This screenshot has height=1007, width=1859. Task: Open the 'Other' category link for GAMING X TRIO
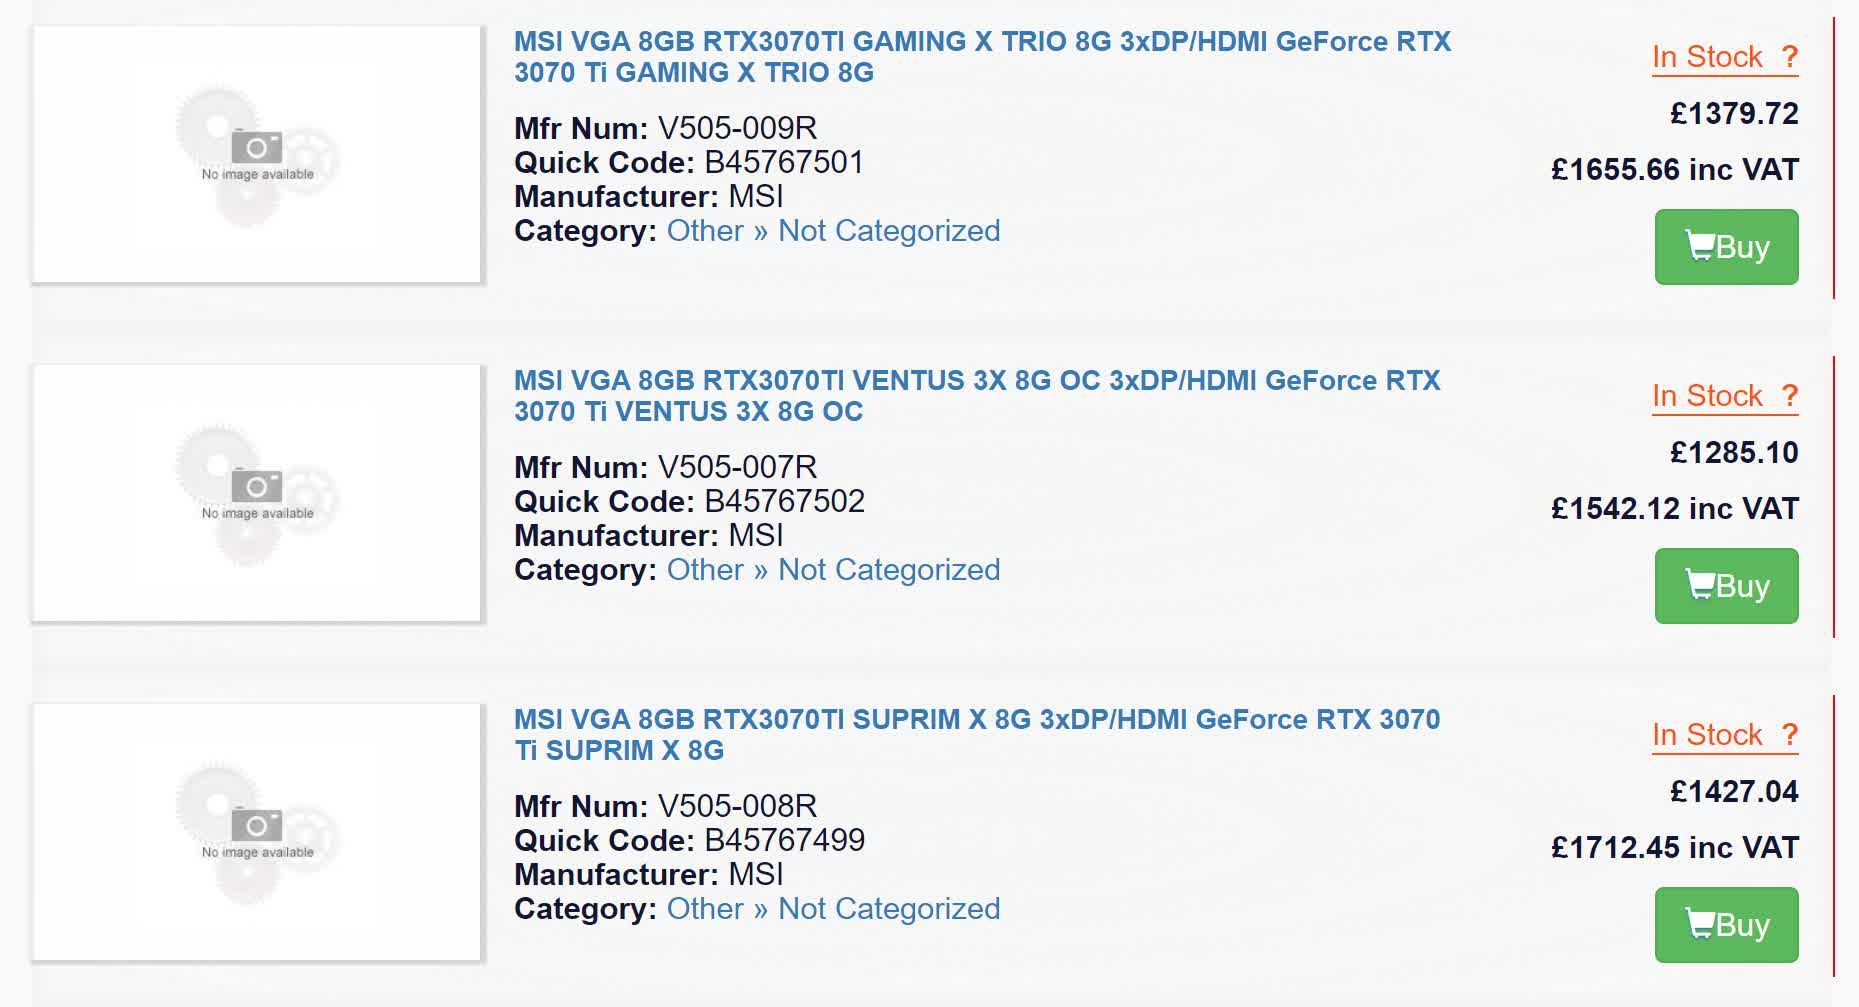705,231
